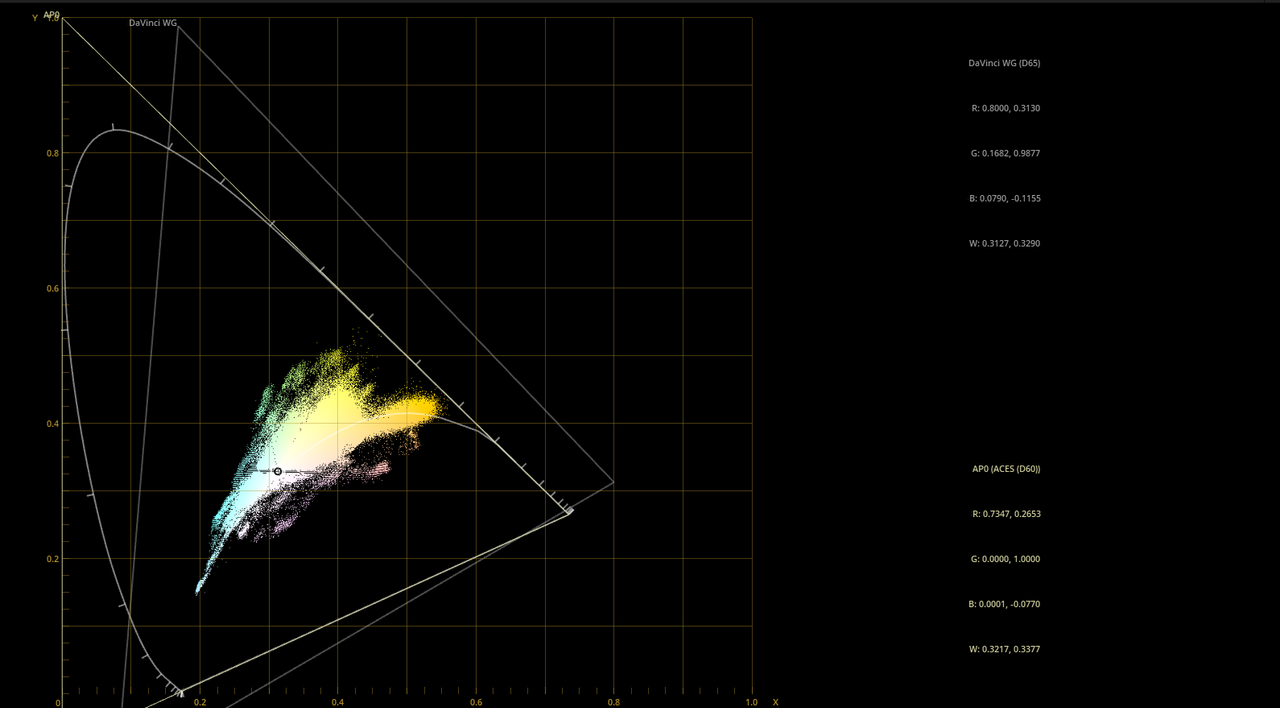
Task: Click AP0 white point value 0.3217, 0.3377
Action: [x=1005, y=649]
